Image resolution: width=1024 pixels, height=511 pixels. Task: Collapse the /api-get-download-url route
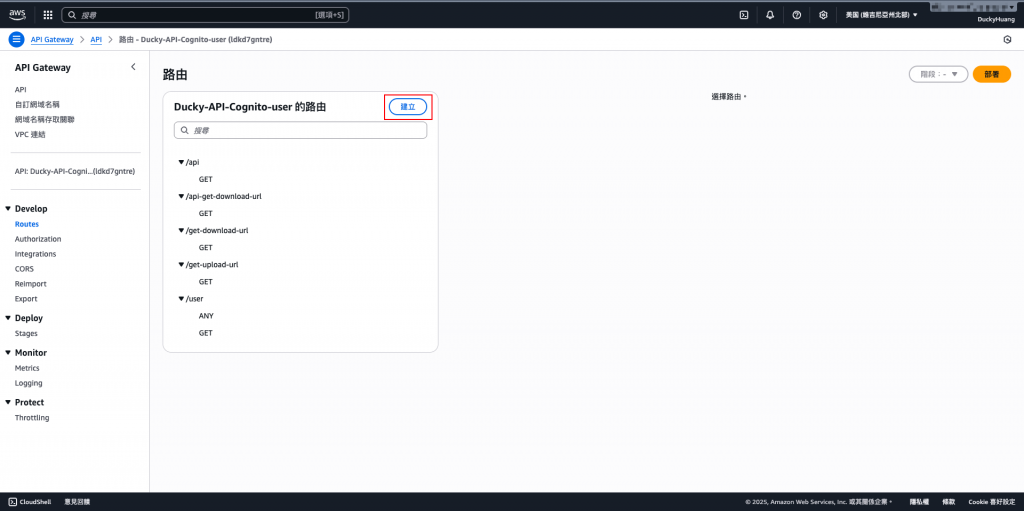[x=182, y=196]
